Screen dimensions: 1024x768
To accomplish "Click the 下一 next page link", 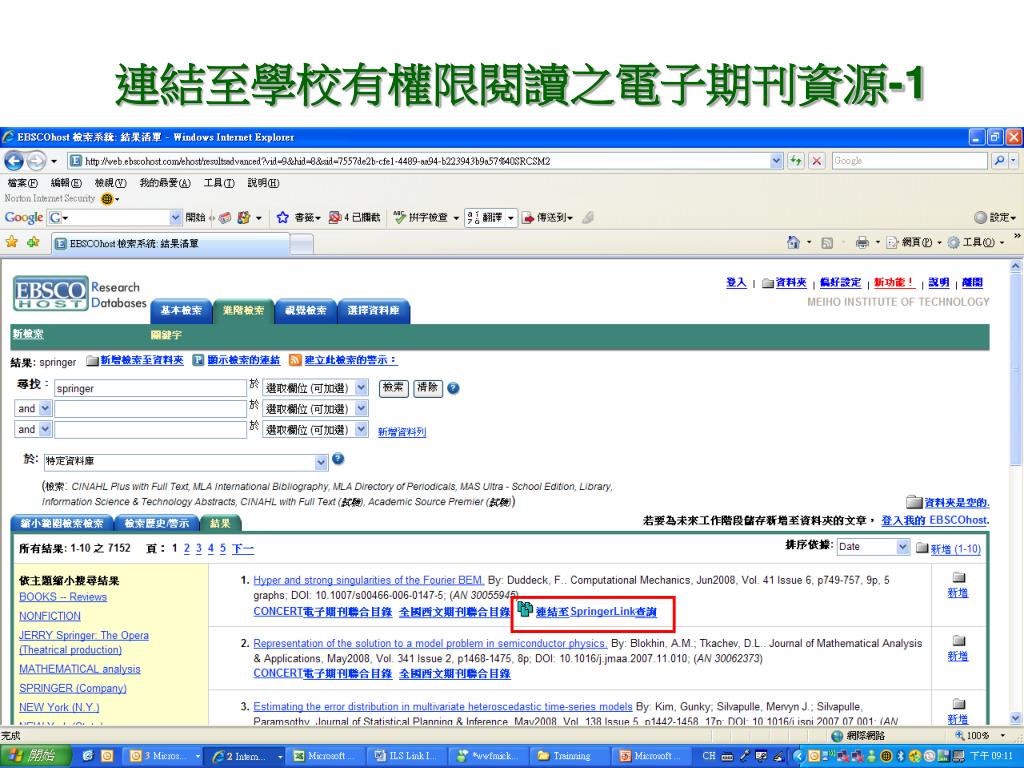I will (x=242, y=549).
